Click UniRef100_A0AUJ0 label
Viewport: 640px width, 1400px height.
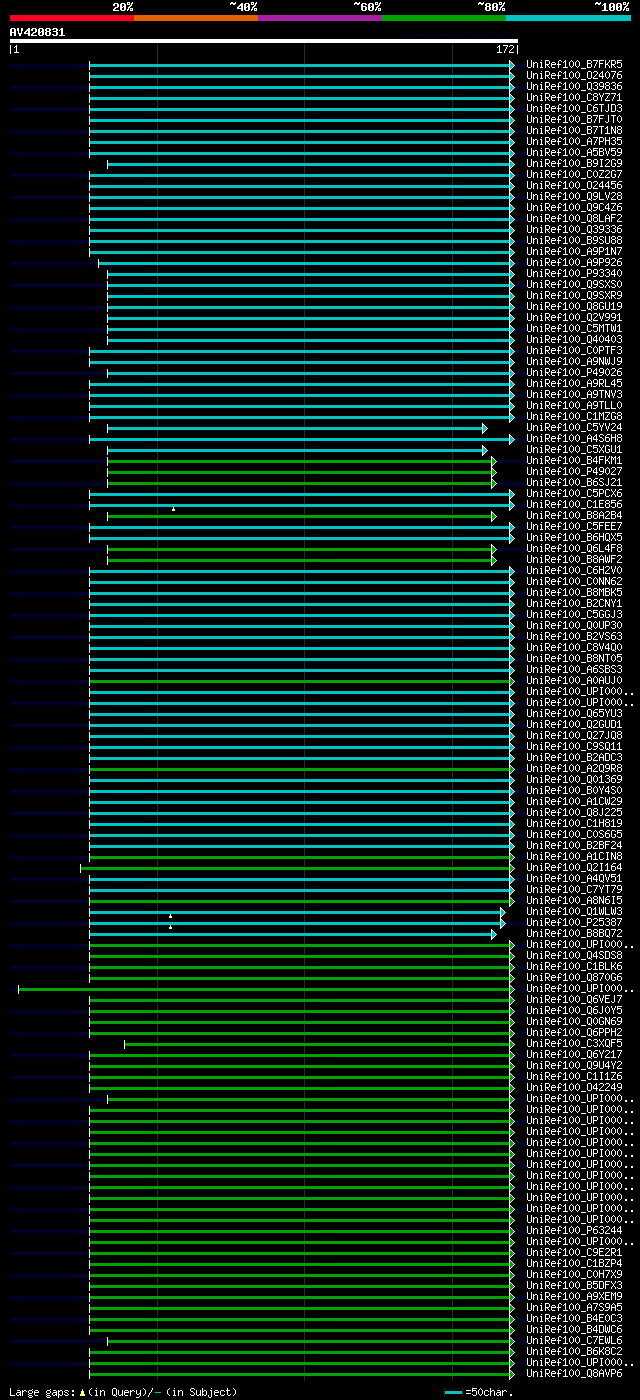tap(574, 680)
